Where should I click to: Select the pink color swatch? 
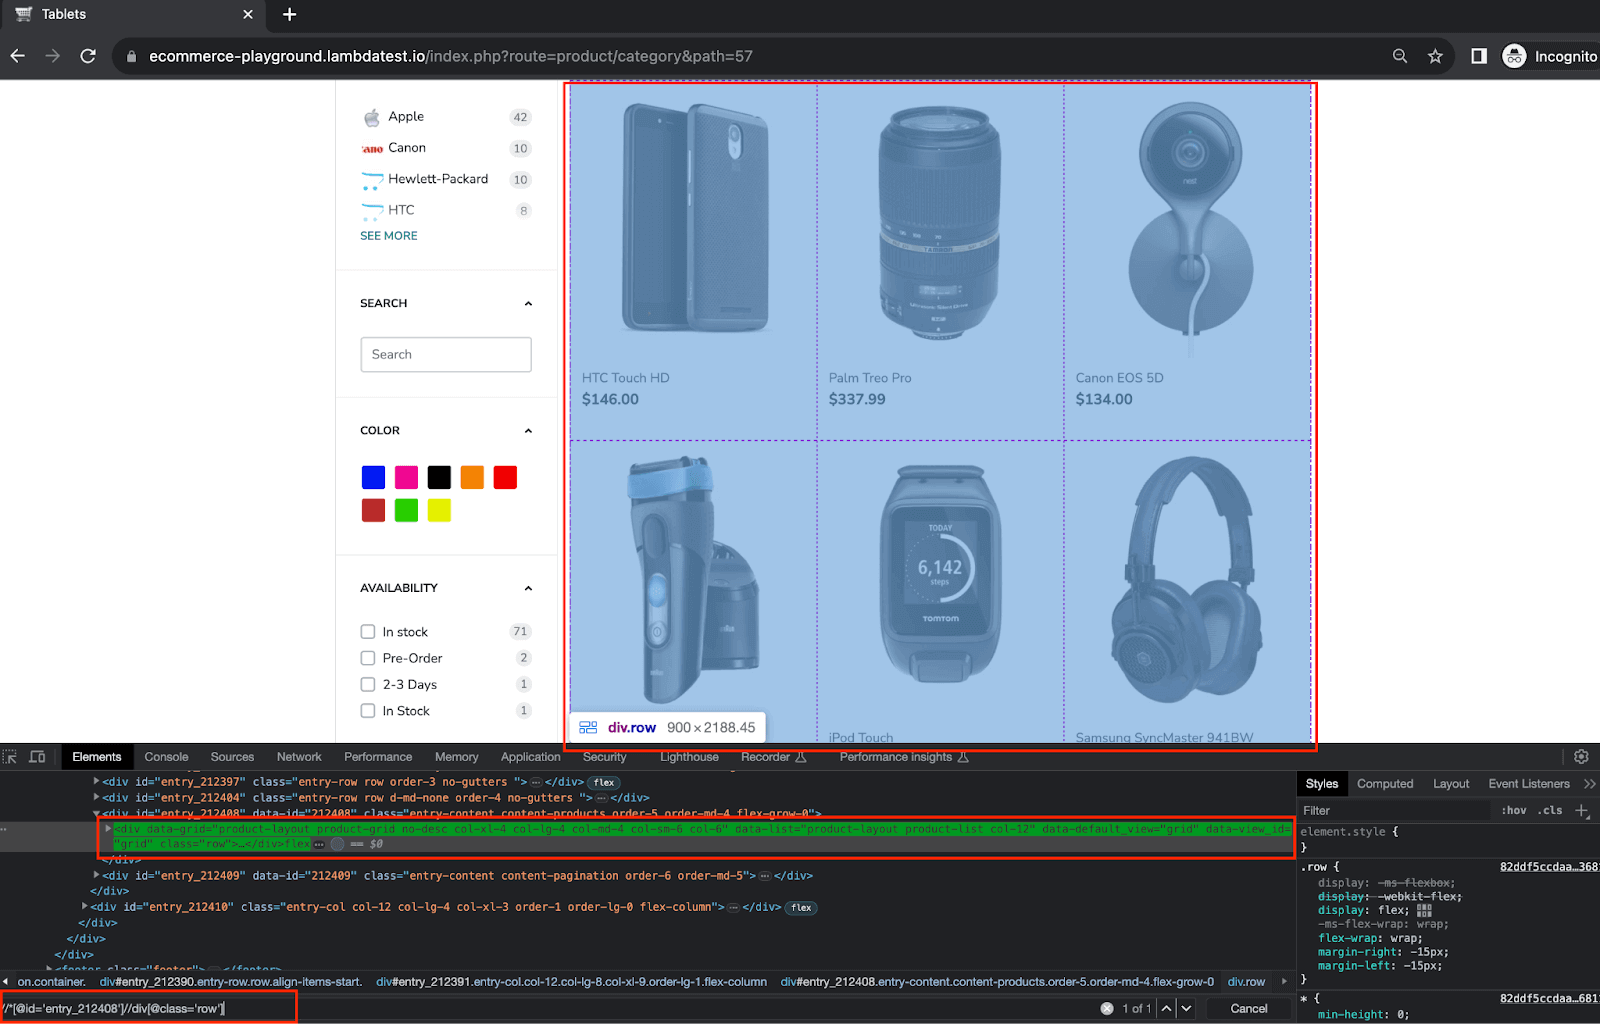pyautogui.click(x=406, y=478)
